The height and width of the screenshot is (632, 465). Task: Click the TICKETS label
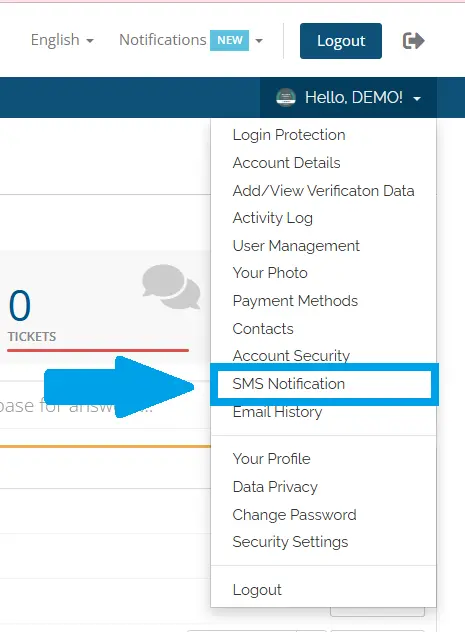point(32,337)
